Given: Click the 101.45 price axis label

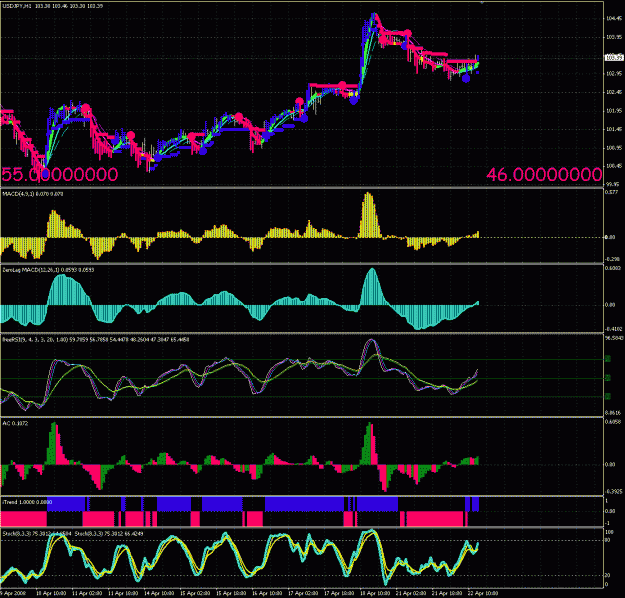Looking at the screenshot, I should pyautogui.click(x=614, y=129).
